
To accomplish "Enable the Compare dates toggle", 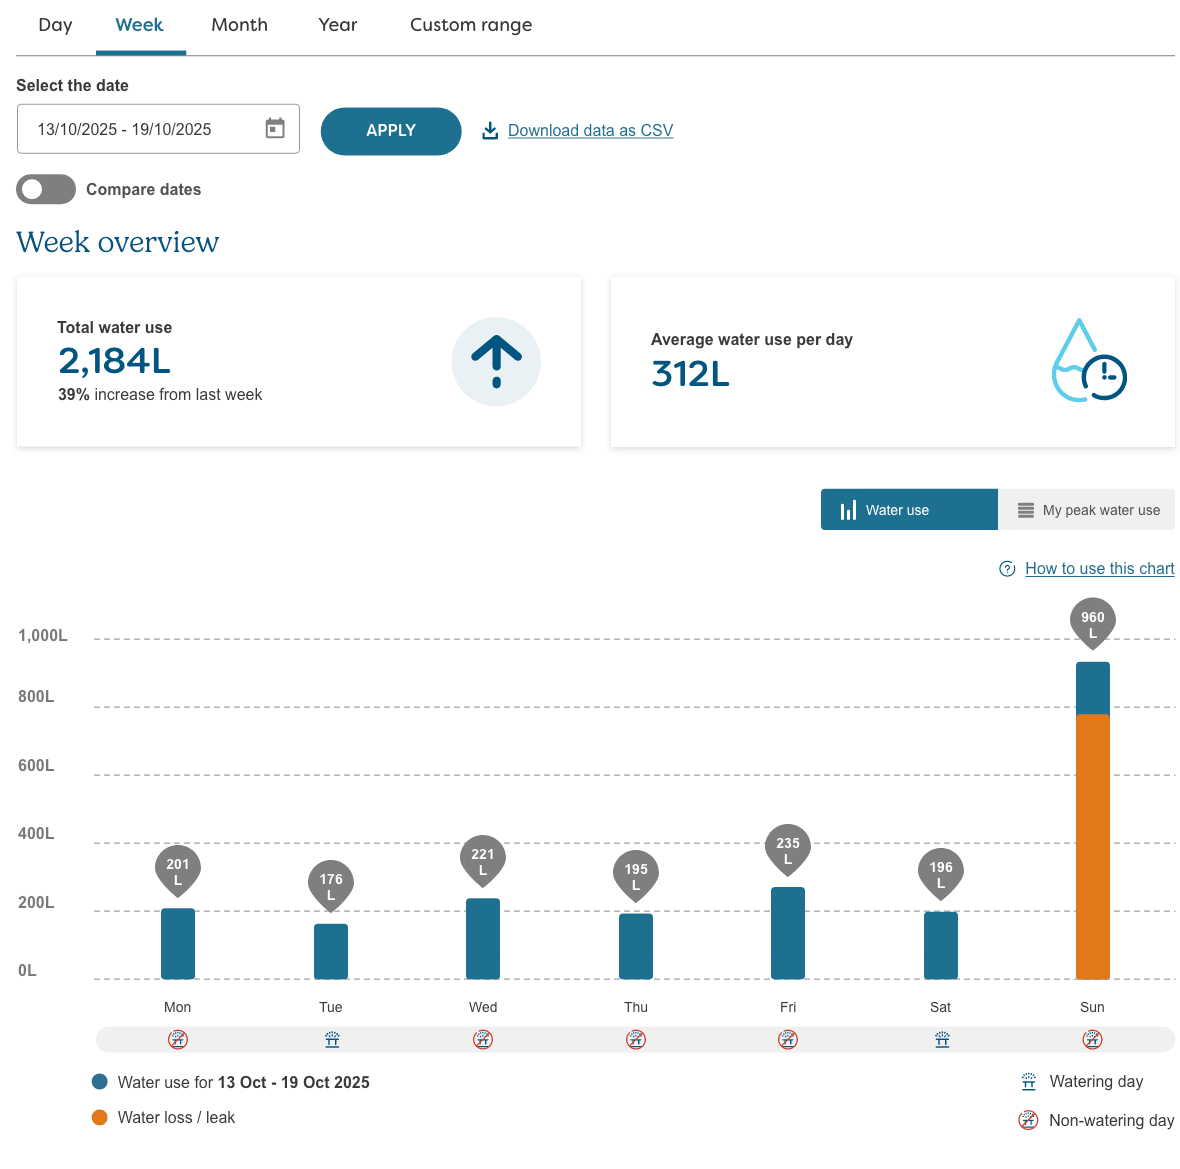I will pos(46,189).
